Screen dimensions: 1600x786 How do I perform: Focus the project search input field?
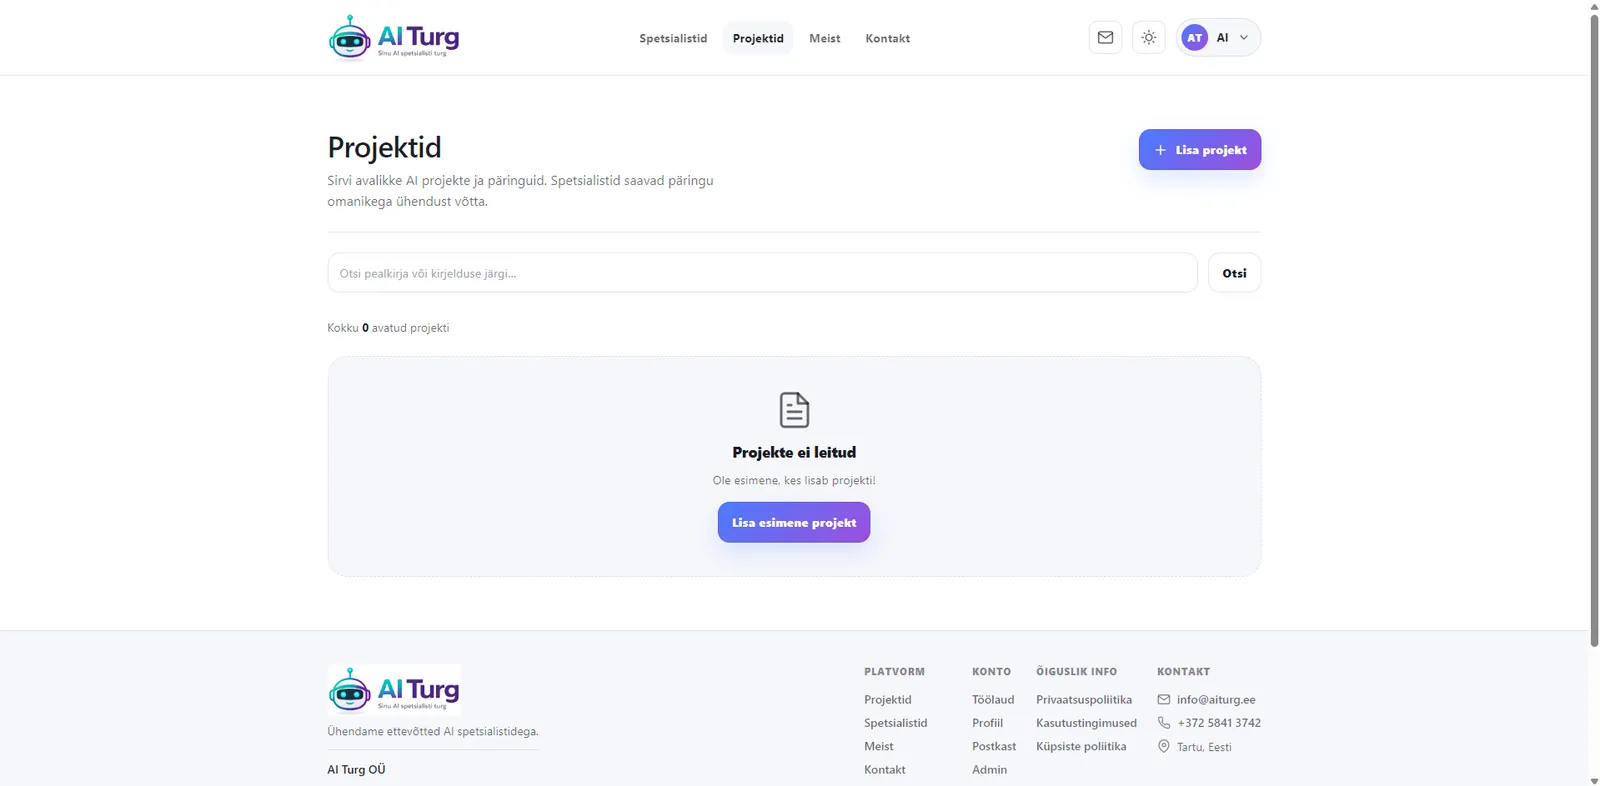tap(762, 273)
